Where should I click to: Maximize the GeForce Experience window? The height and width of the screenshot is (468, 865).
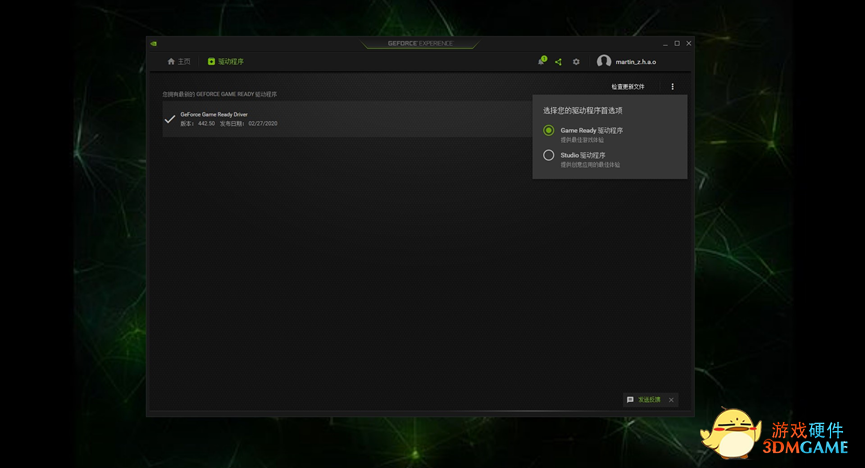pyautogui.click(x=677, y=43)
